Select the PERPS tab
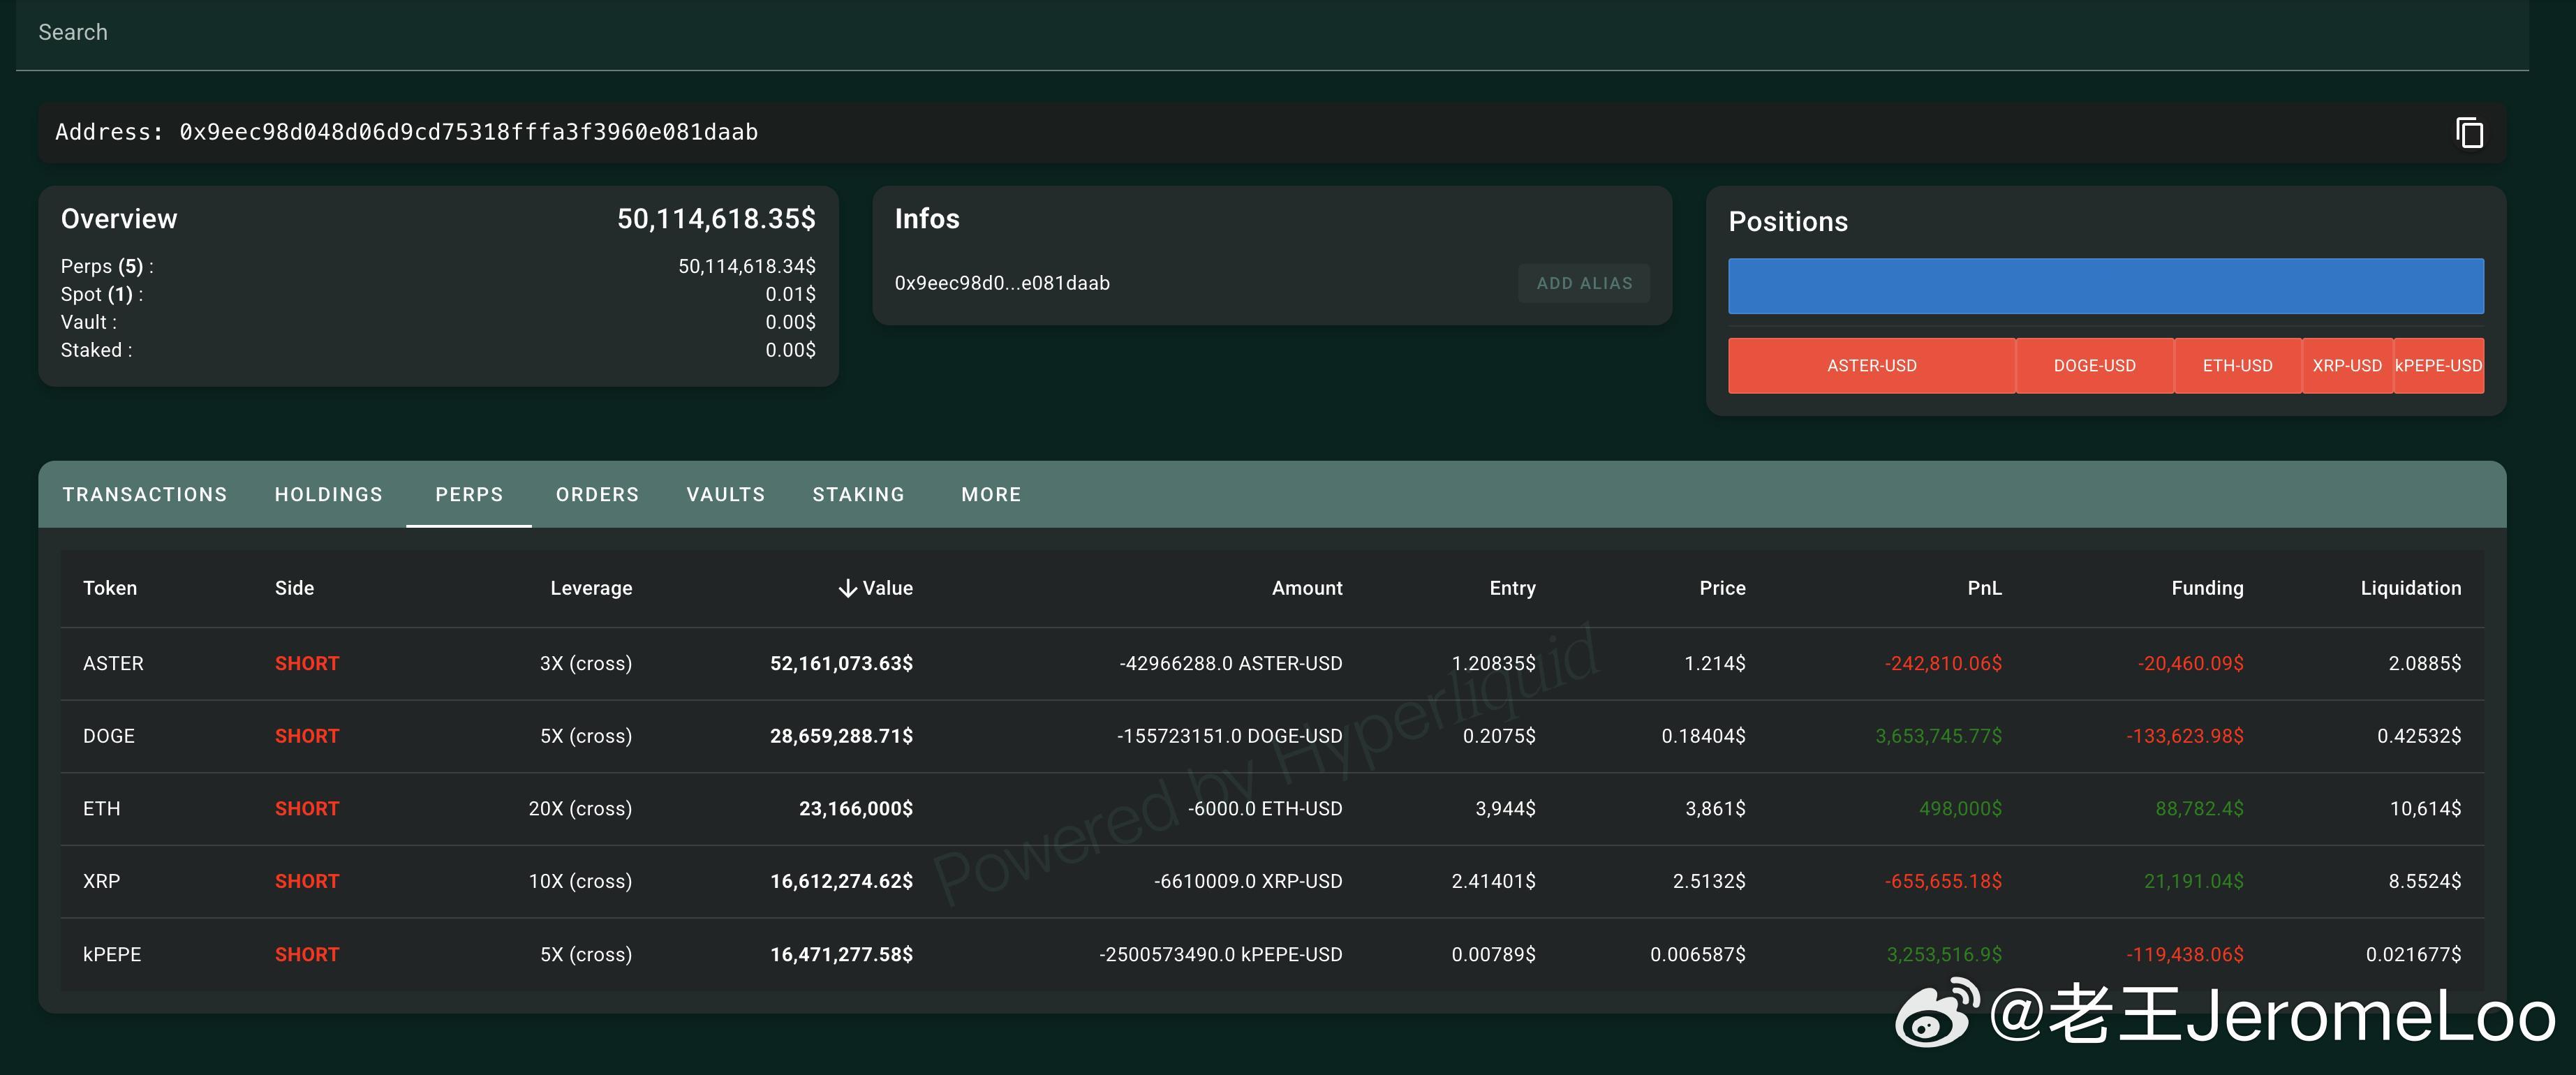Screen dimensions: 2576x1075 click(x=469, y=494)
